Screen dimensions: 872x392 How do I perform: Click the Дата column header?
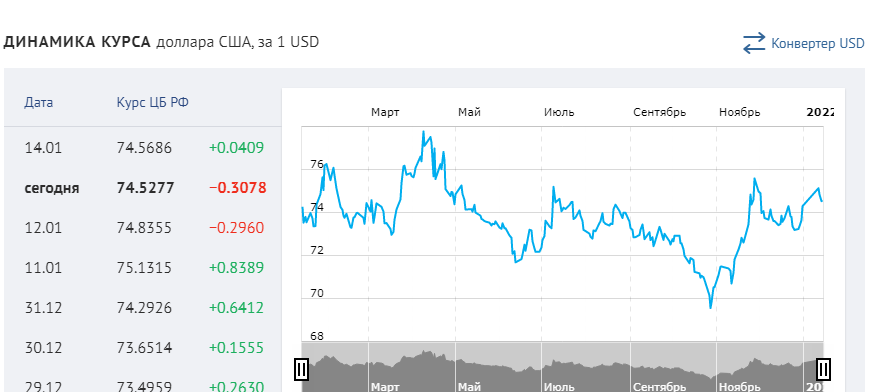coord(39,103)
